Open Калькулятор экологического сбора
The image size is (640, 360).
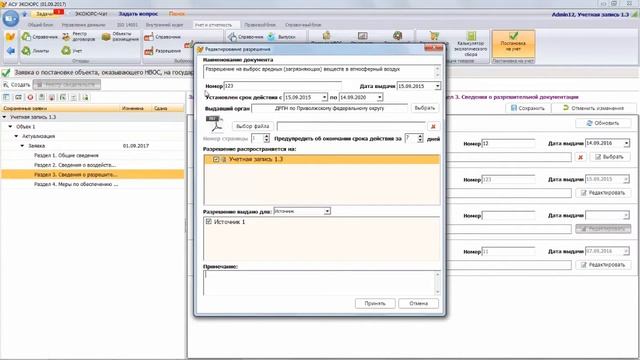471,44
